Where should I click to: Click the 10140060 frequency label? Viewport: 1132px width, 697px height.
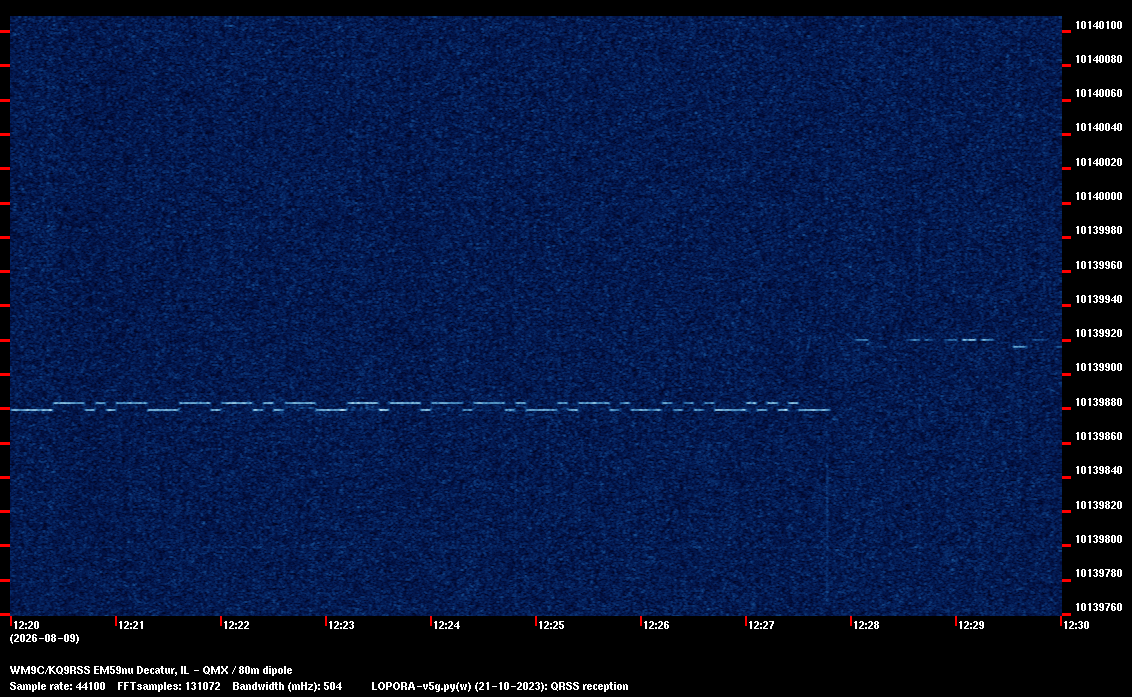coord(1099,93)
